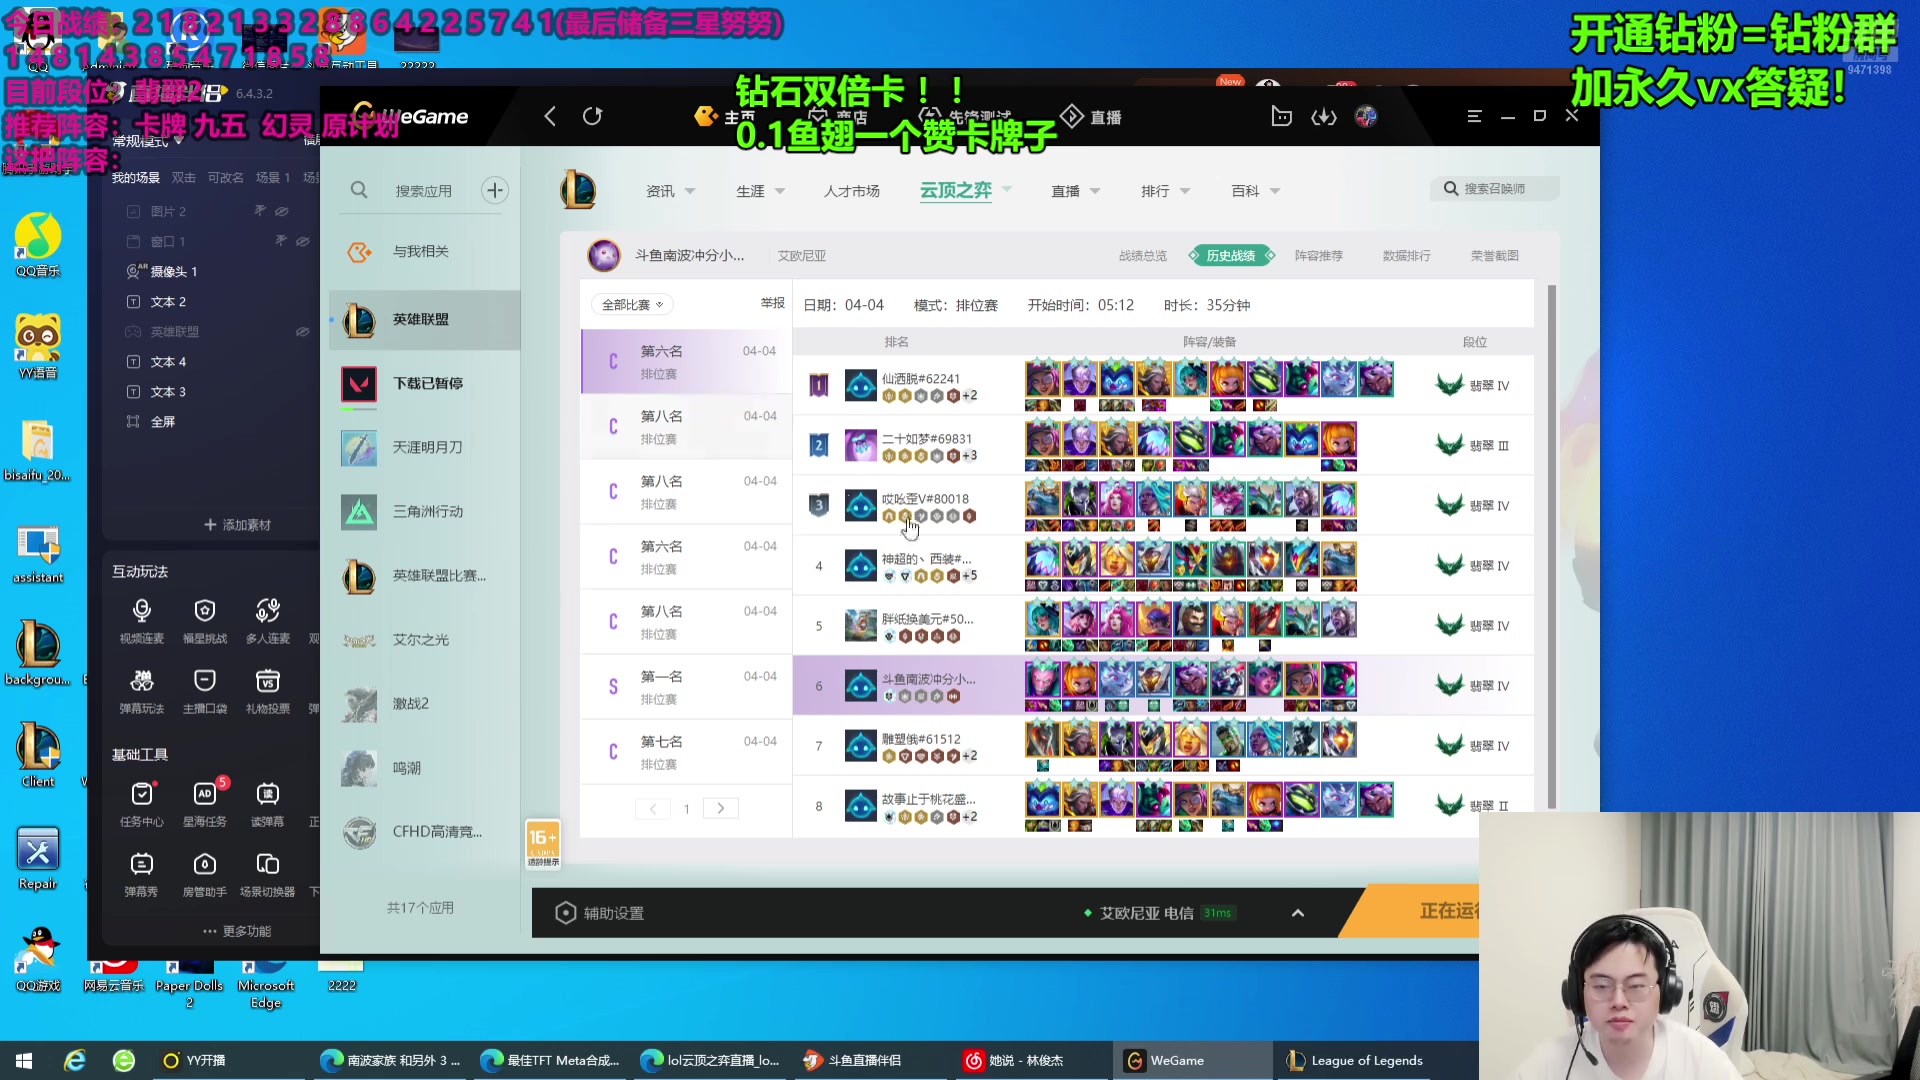Open 星海任务 tool with badge
This screenshot has height=1080, width=1920.
tap(205, 804)
